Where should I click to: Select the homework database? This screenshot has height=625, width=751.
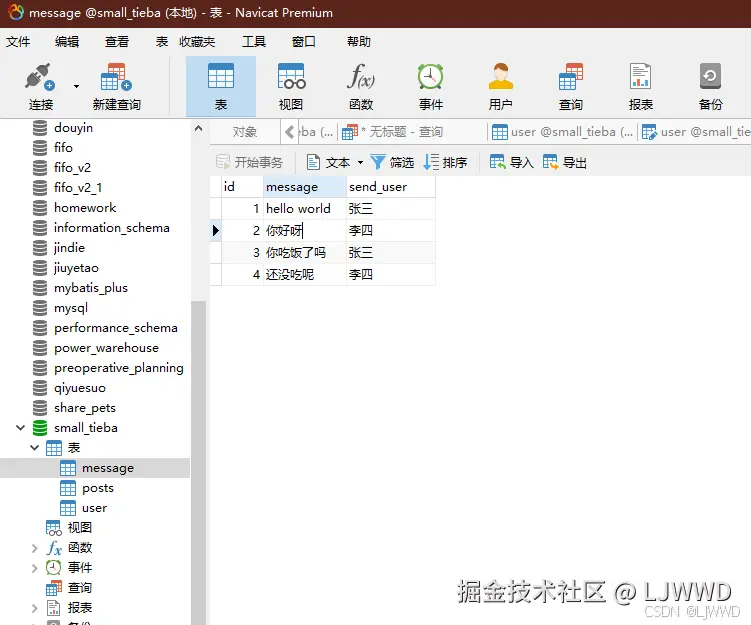(85, 208)
